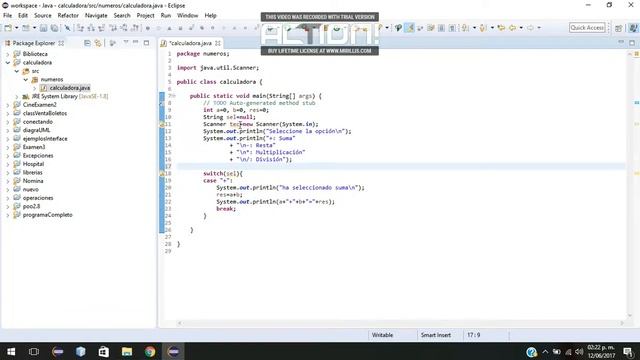
Task: Open the Next Annotation dropdown arrow
Action: (474, 28)
